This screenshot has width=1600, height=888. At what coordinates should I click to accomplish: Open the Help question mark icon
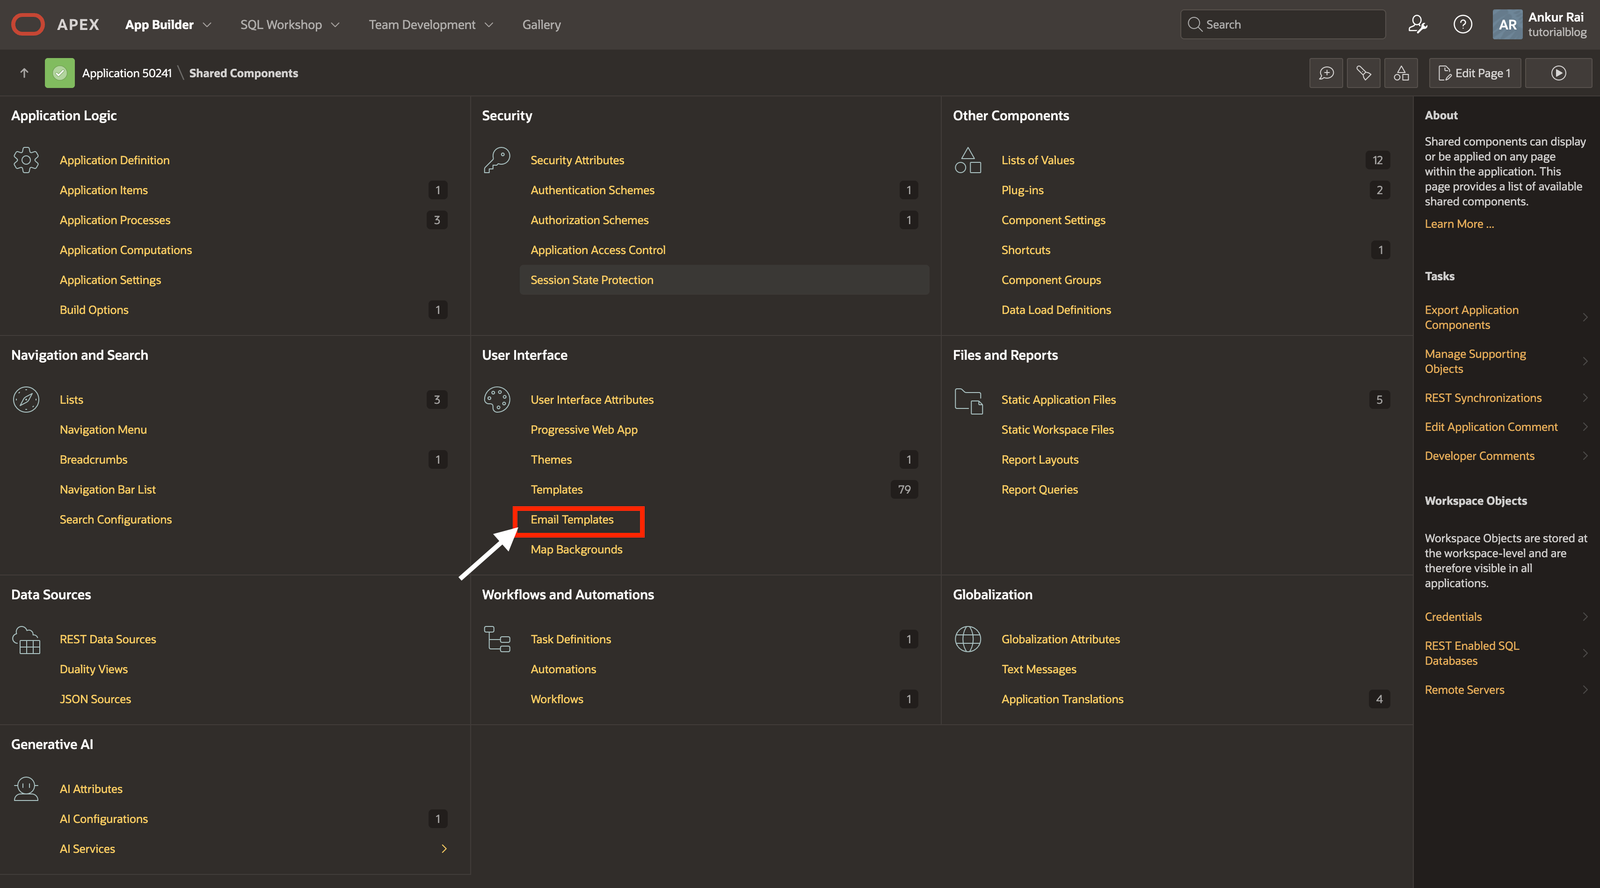tap(1462, 25)
